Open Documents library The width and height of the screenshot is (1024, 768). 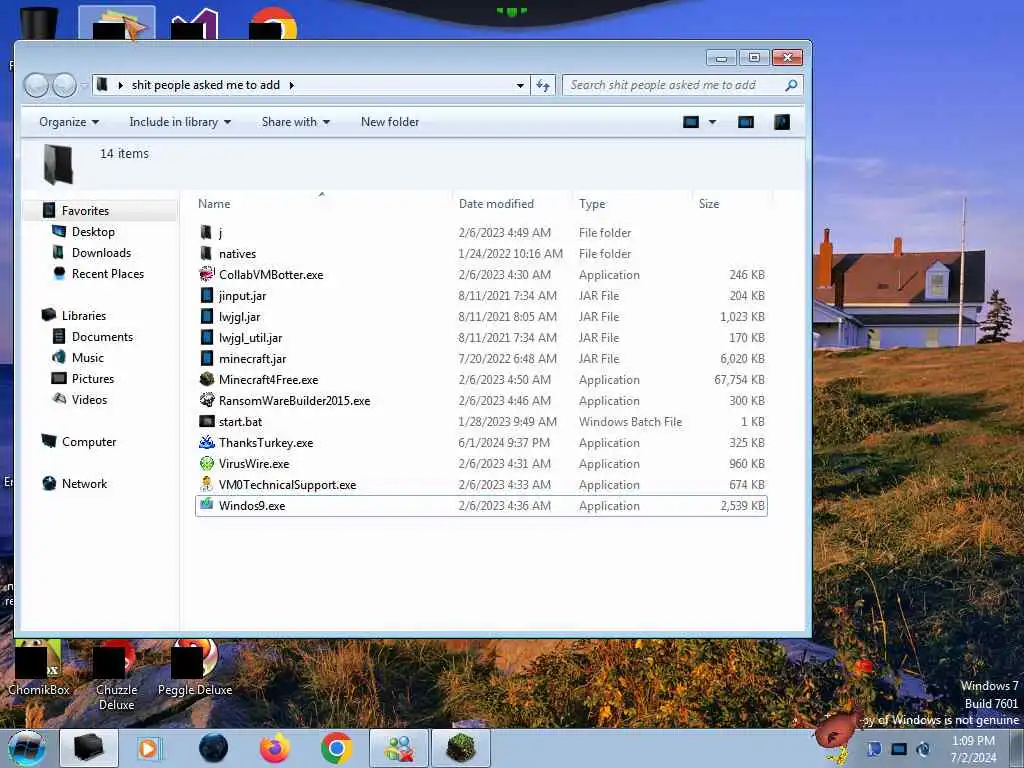pyautogui.click(x=102, y=337)
